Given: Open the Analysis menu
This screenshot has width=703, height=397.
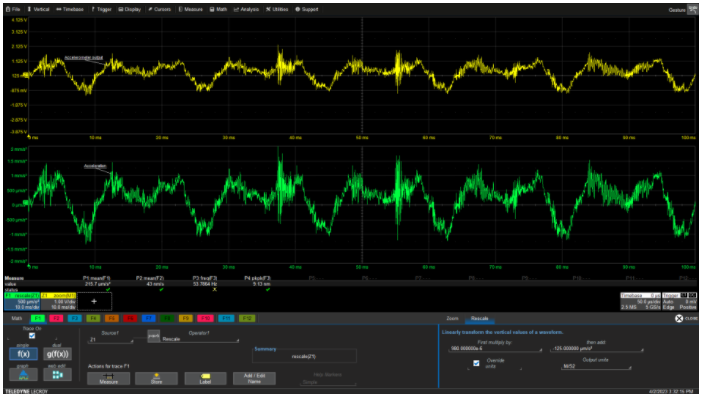Looking at the screenshot, I should [246, 9].
